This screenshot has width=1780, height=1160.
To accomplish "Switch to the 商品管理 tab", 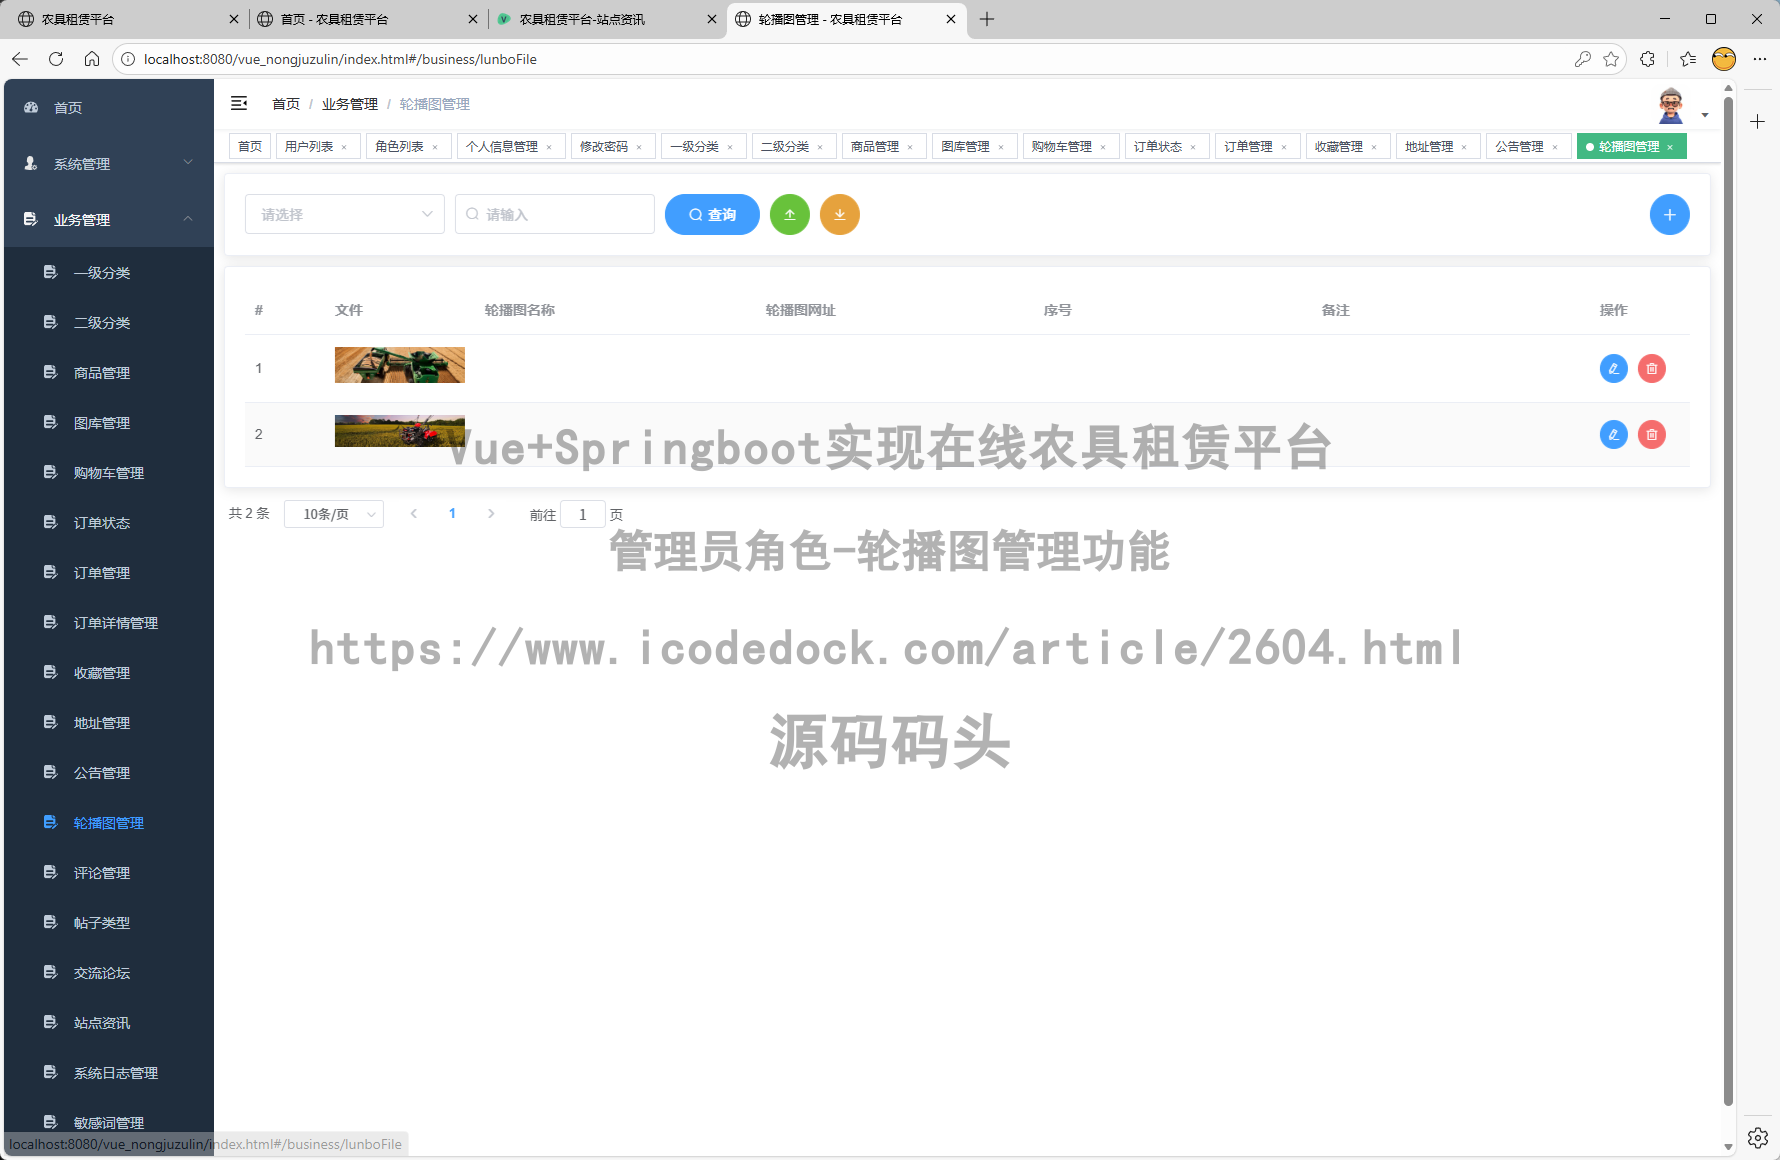I will [877, 146].
